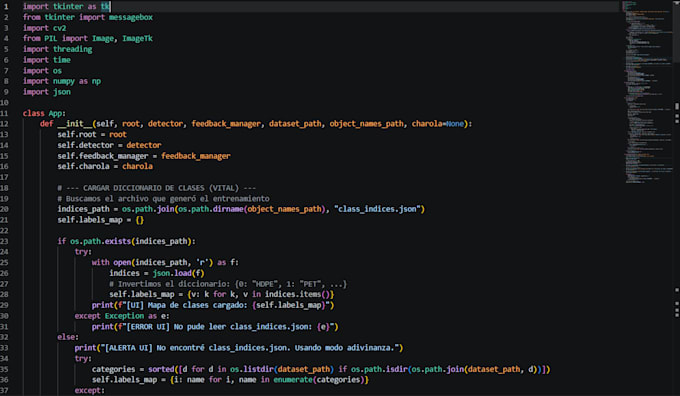Click the bare 'except:' on line 37
The height and width of the screenshot is (396, 680).
tap(90, 390)
